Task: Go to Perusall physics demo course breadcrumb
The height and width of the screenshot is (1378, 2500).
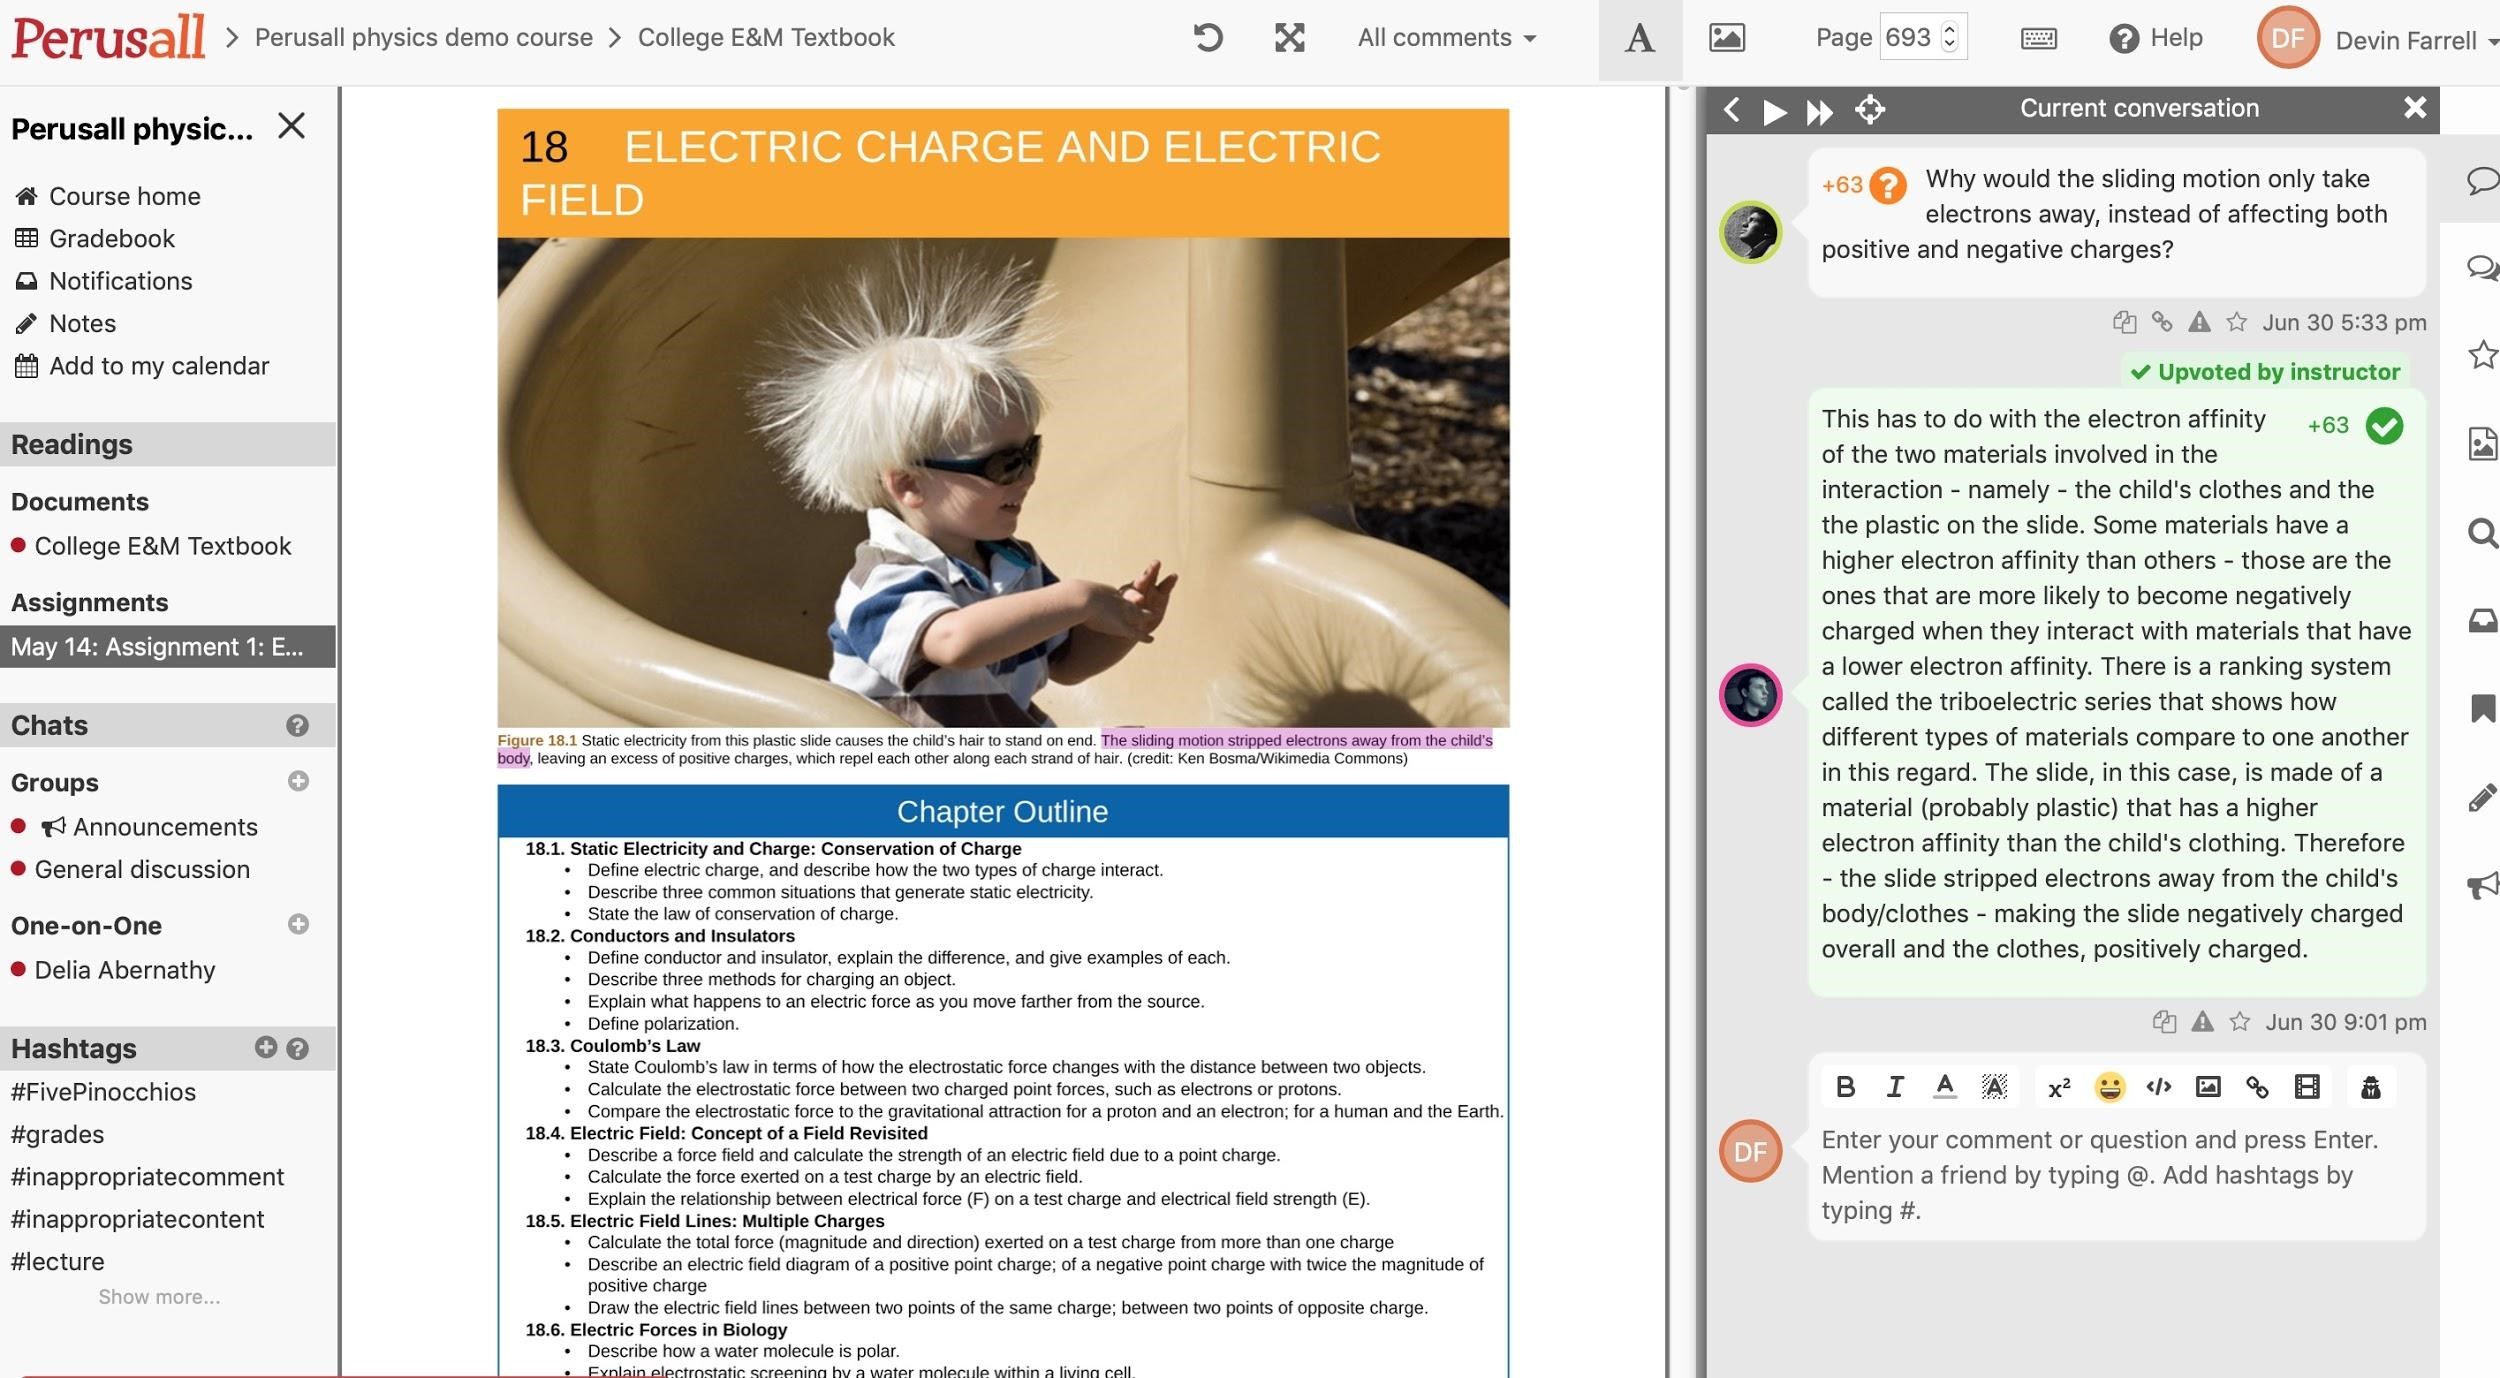Action: [x=424, y=38]
